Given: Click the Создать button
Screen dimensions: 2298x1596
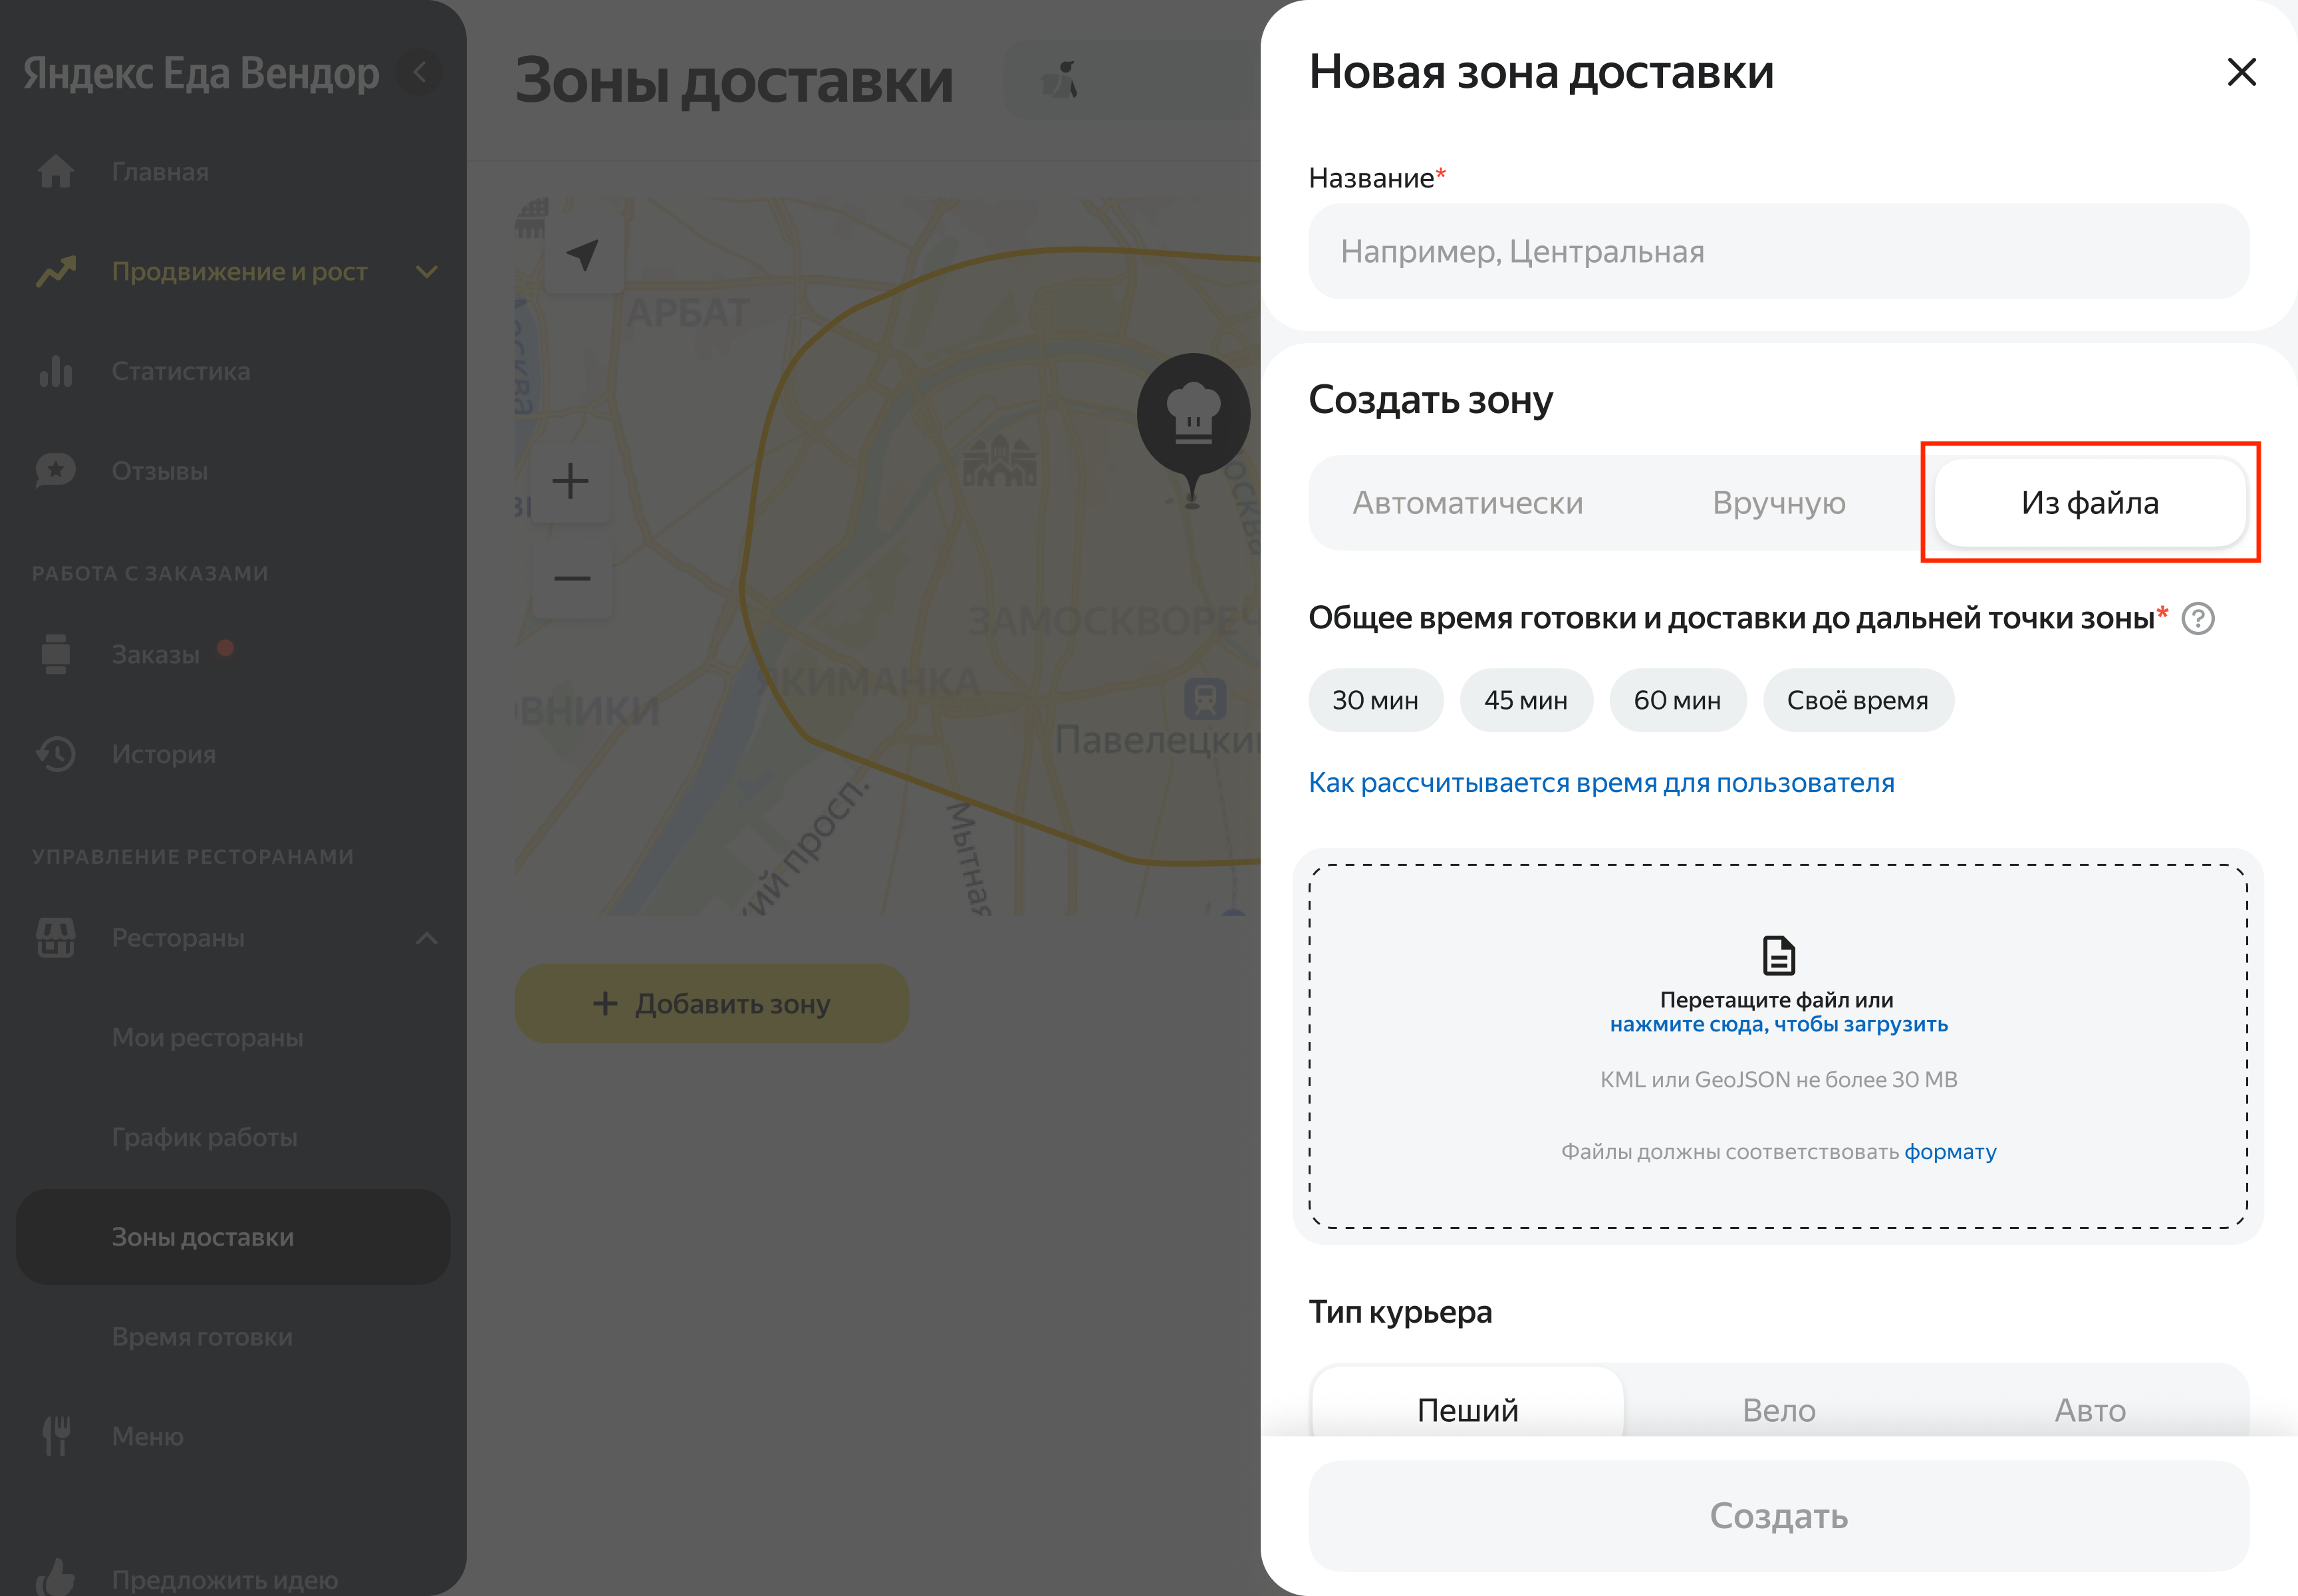Looking at the screenshot, I should (x=1778, y=1516).
